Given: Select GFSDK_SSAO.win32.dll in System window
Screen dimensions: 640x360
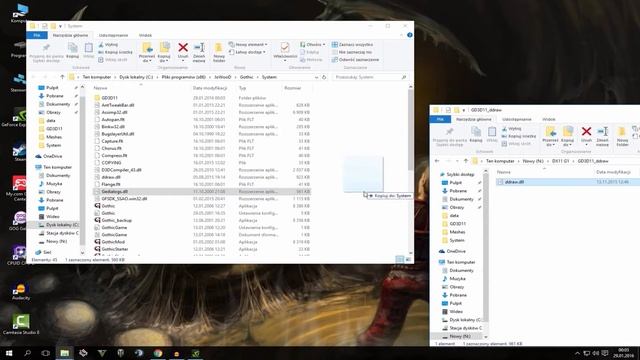Looking at the screenshot, I should [124, 199].
